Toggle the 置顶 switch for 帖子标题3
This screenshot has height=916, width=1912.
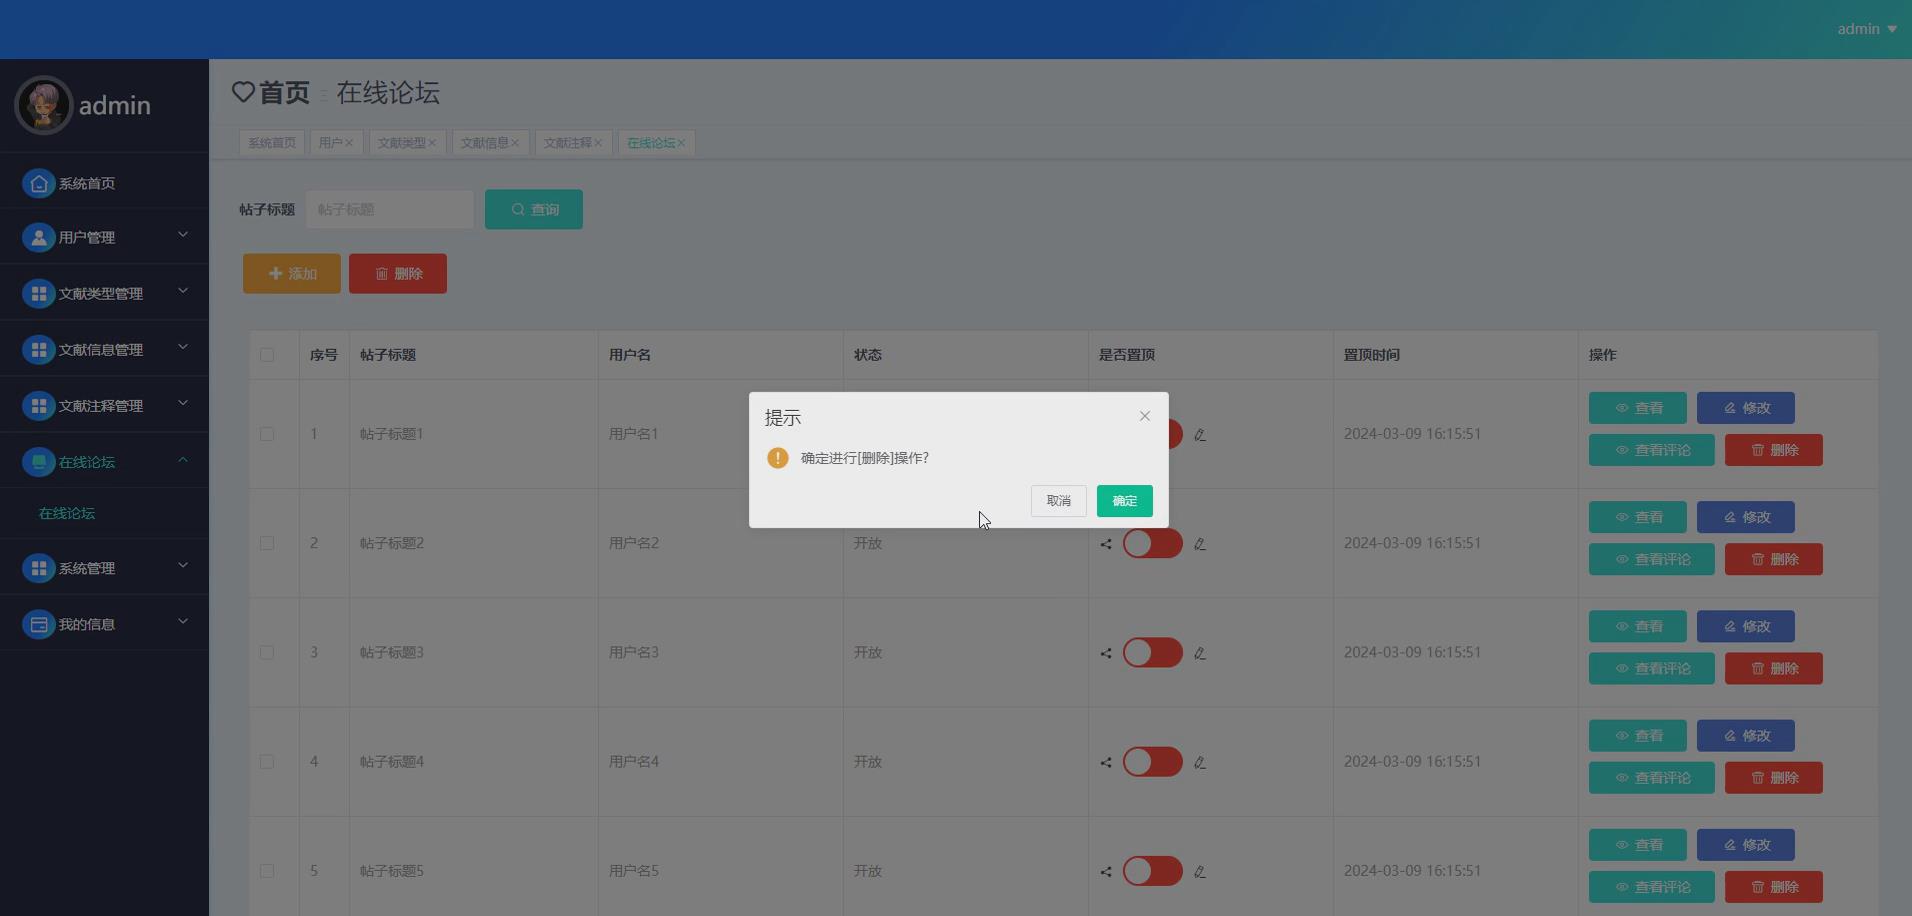pos(1152,652)
